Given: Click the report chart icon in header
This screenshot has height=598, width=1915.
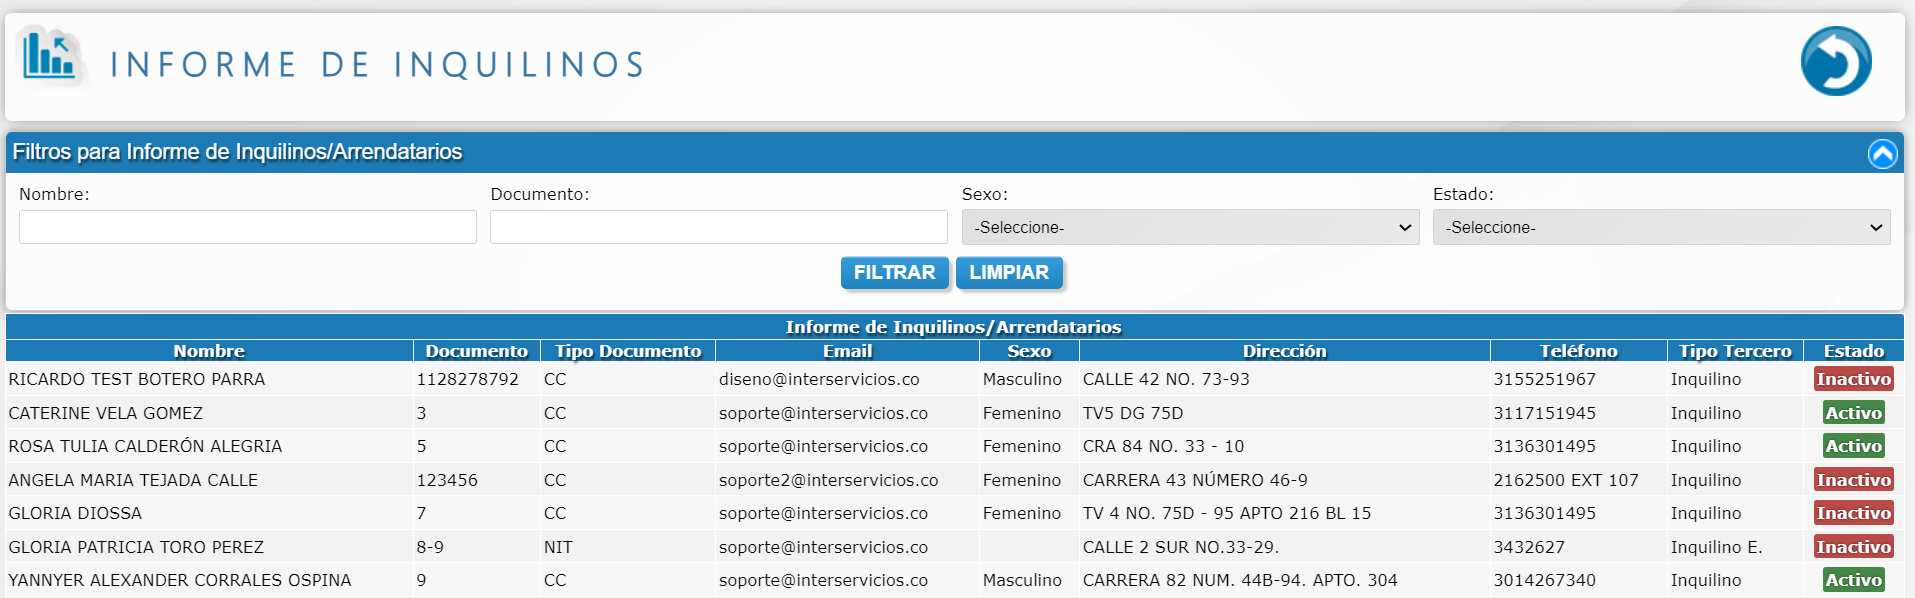Looking at the screenshot, I should pyautogui.click(x=50, y=56).
